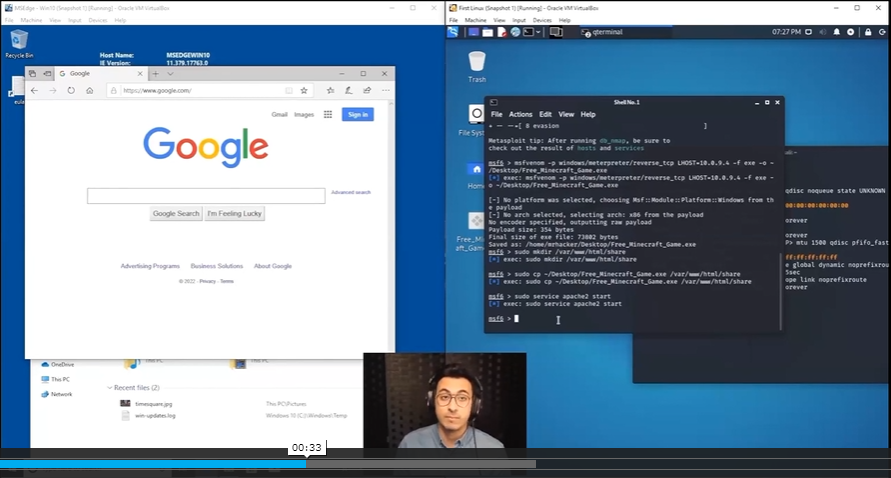Click the Sign in button on Google
This screenshot has height=478, width=891.
357,115
